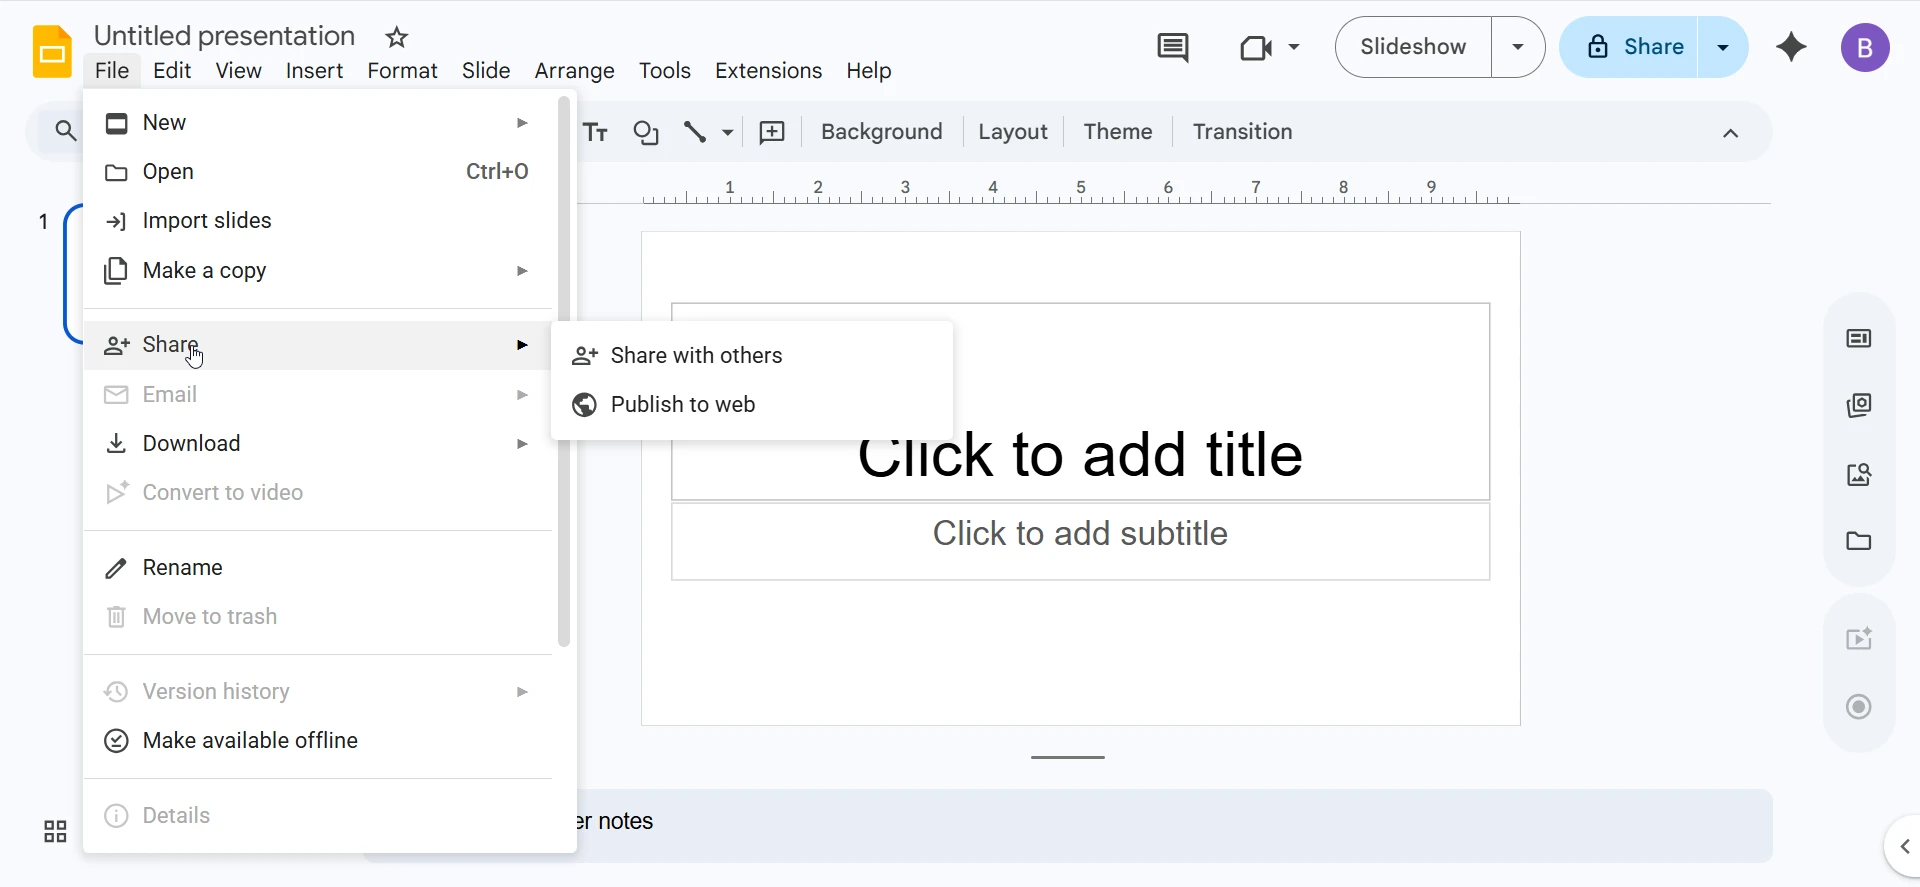Star the Untitled presentation
The width and height of the screenshot is (1920, 887).
click(397, 38)
